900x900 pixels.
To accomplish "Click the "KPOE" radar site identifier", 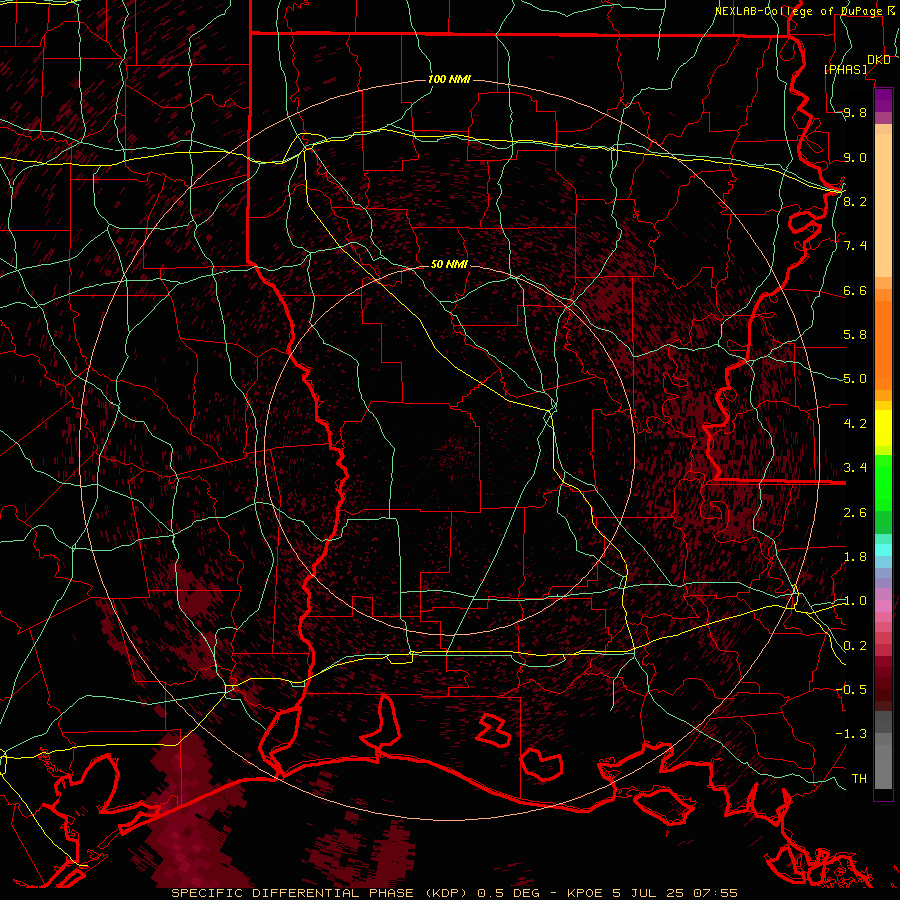I will tap(584, 893).
